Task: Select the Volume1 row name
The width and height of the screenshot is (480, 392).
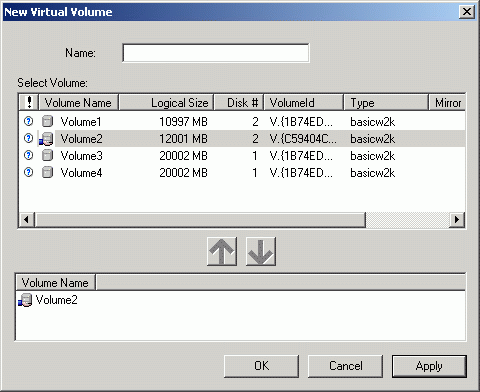Action: coord(81,122)
